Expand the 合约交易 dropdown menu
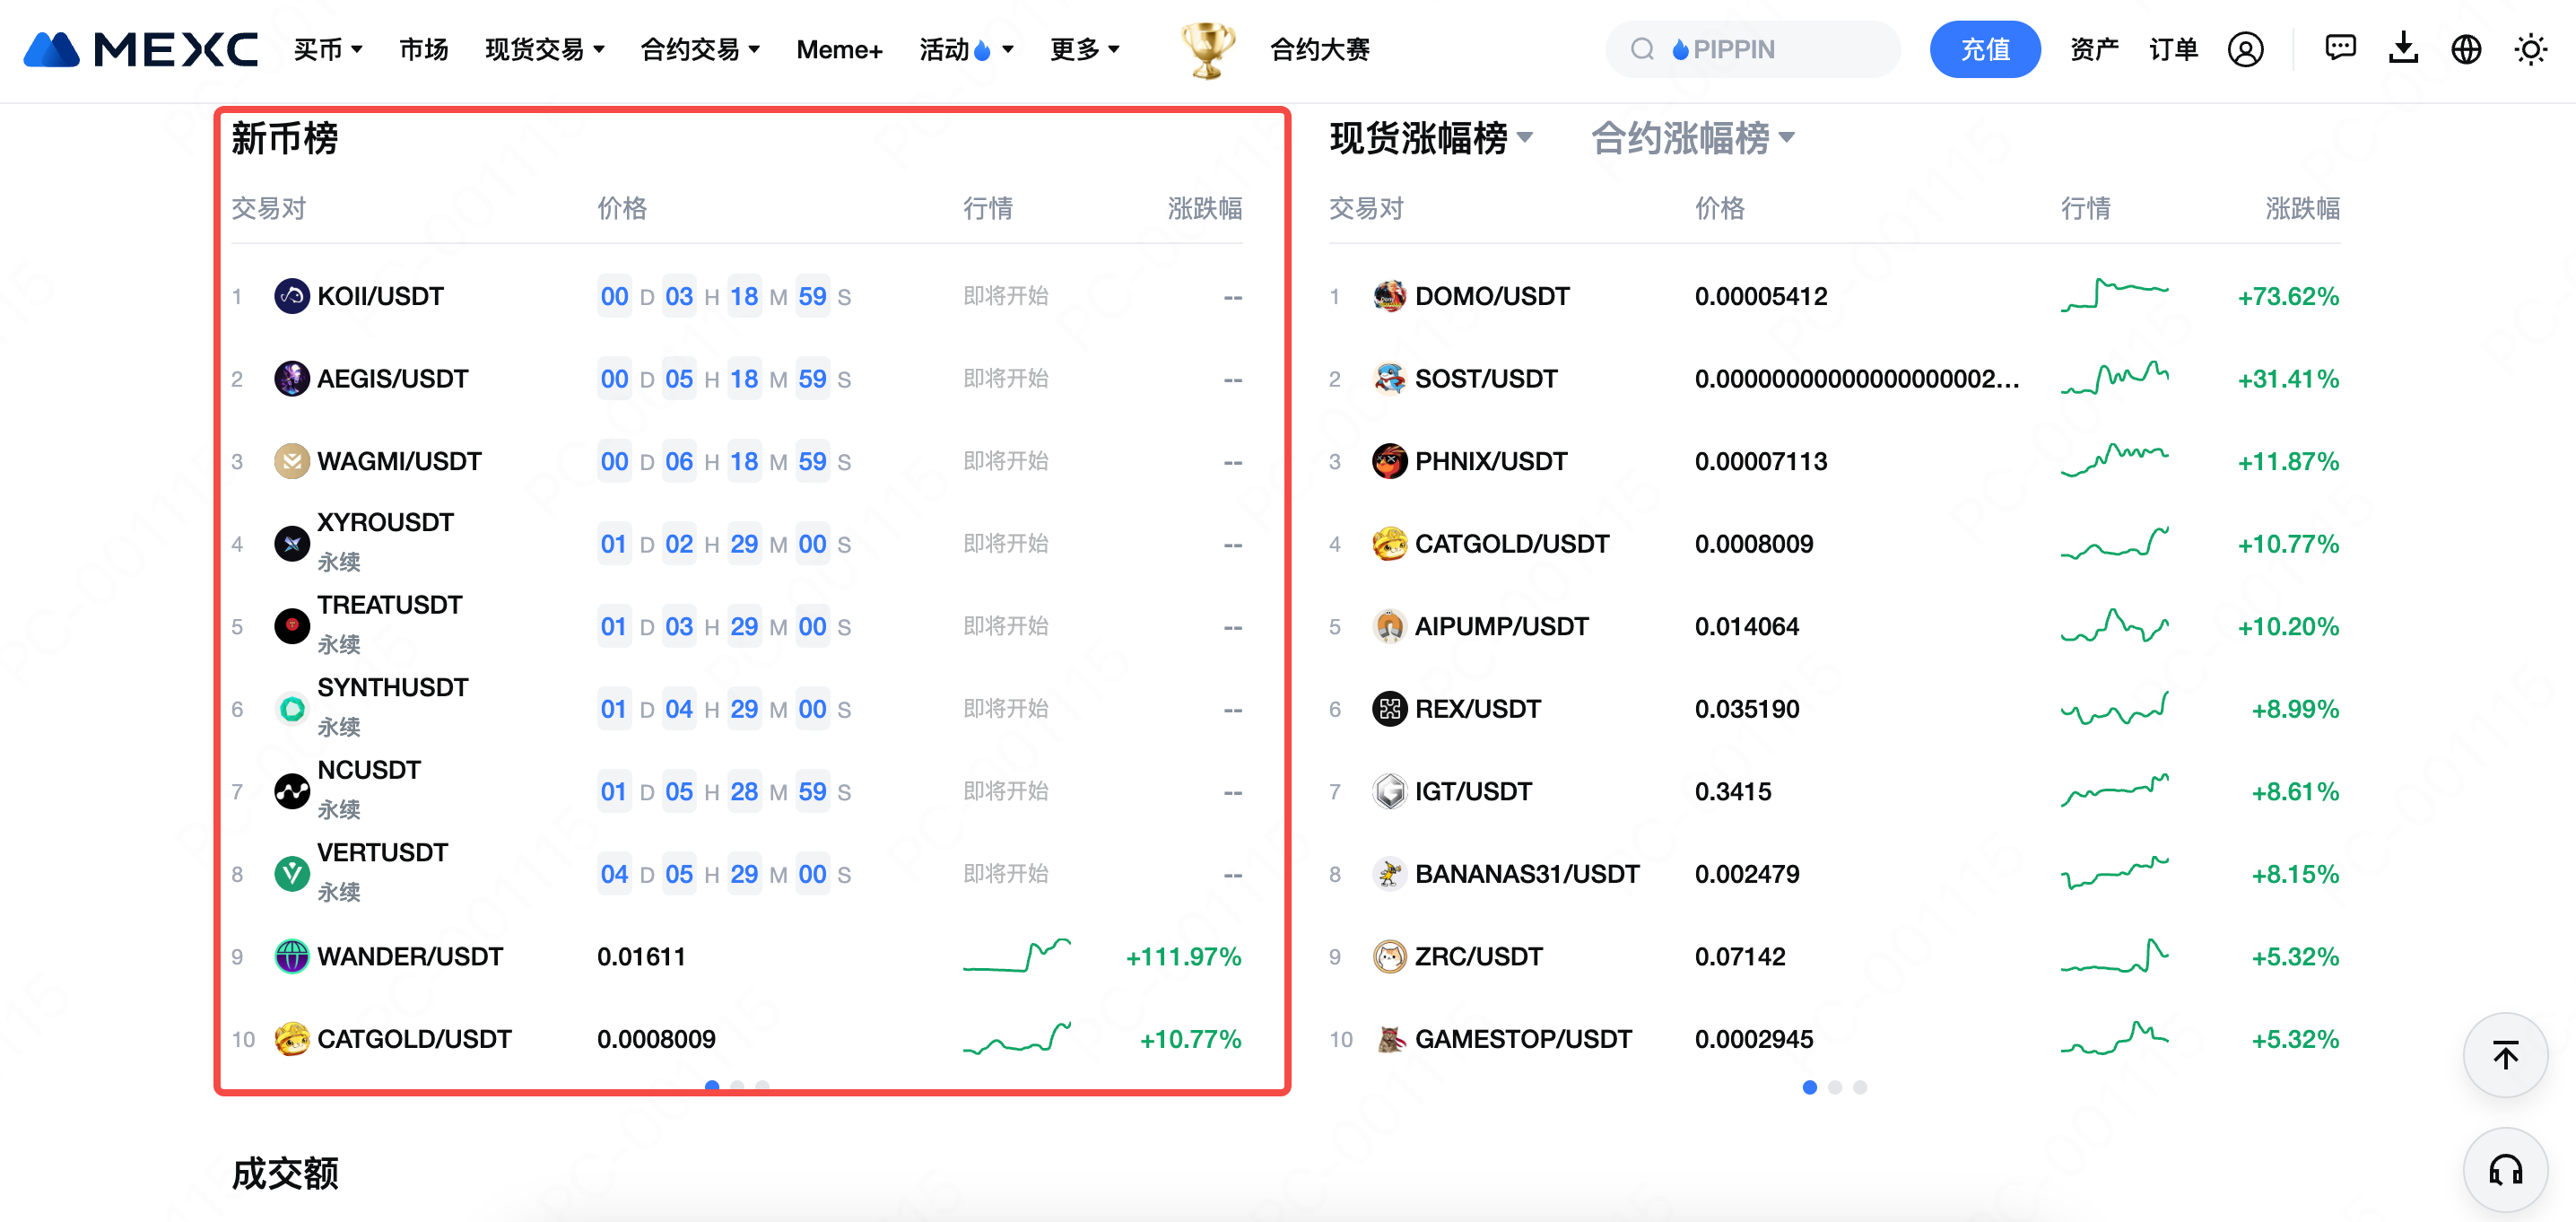Viewport: 2576px width, 1222px height. point(700,49)
